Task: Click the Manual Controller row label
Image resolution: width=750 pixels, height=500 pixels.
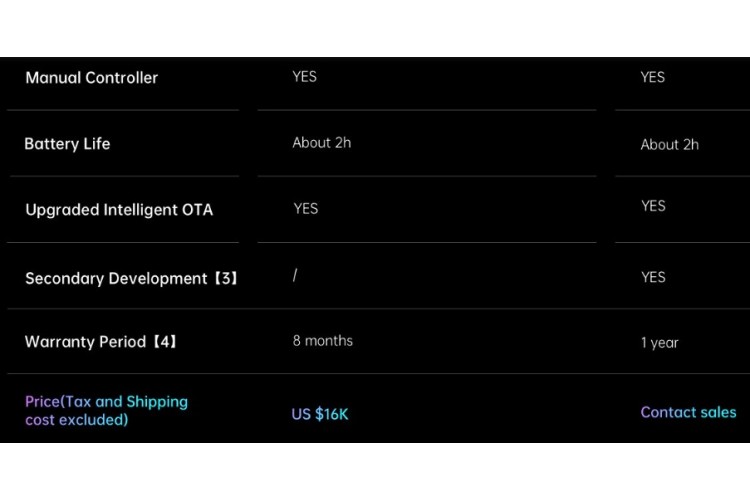Action: coord(91,78)
